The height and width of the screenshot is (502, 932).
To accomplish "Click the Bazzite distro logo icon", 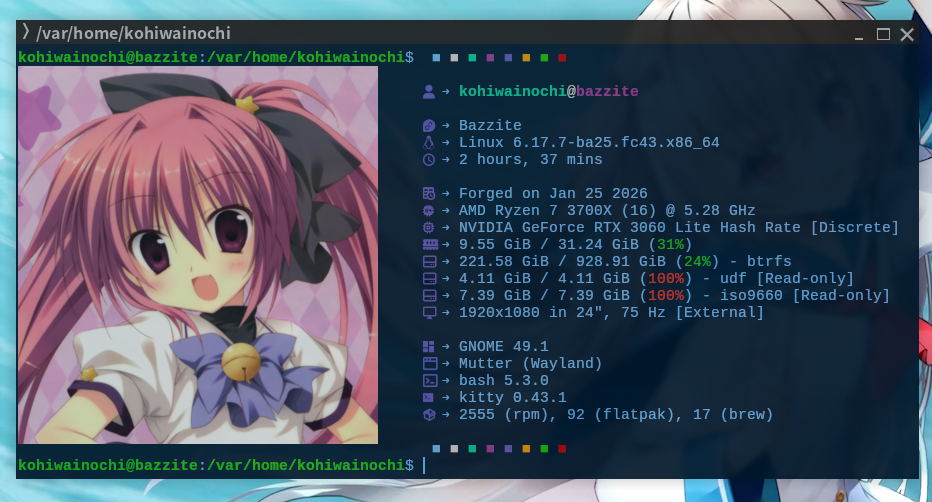I will [x=429, y=126].
